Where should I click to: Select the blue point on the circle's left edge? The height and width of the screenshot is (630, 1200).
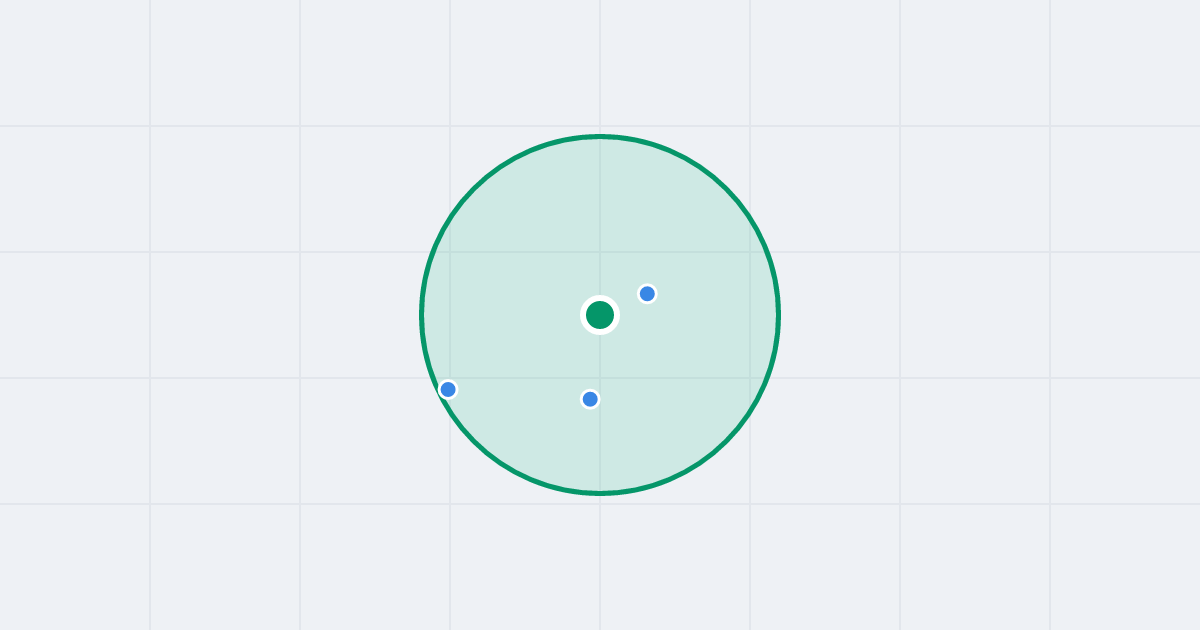tap(448, 389)
